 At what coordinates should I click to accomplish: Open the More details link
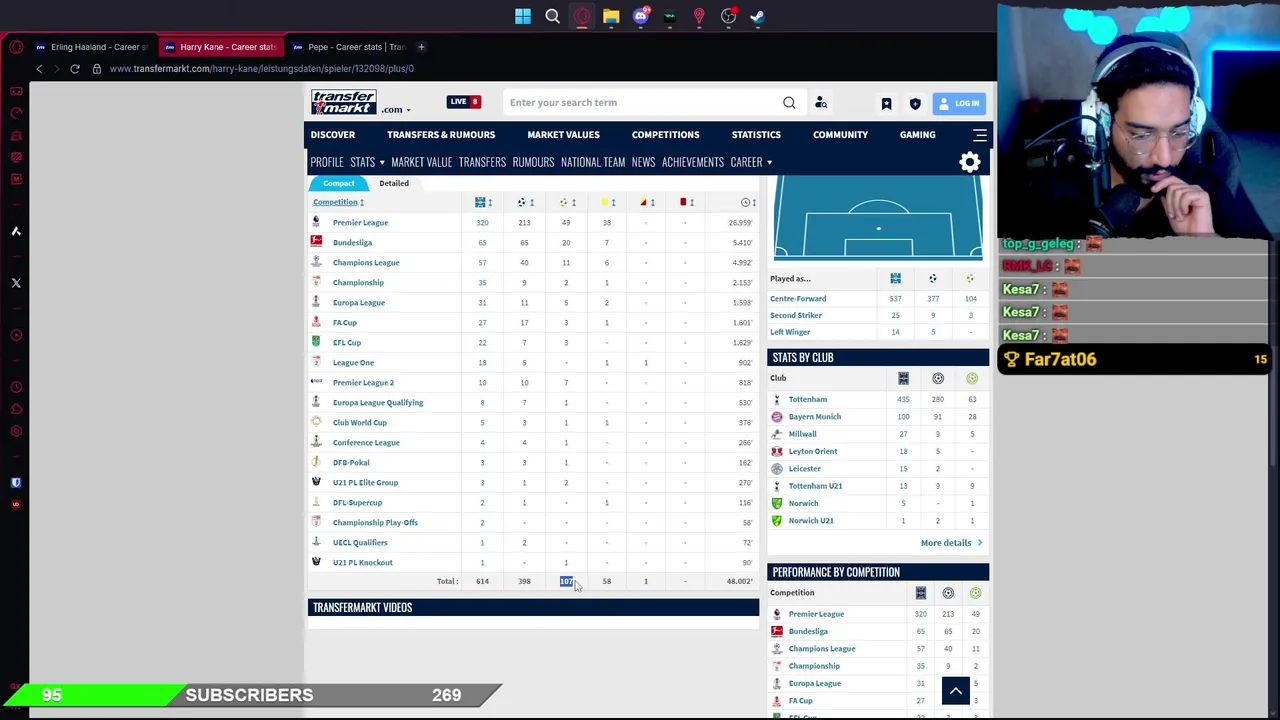click(952, 543)
